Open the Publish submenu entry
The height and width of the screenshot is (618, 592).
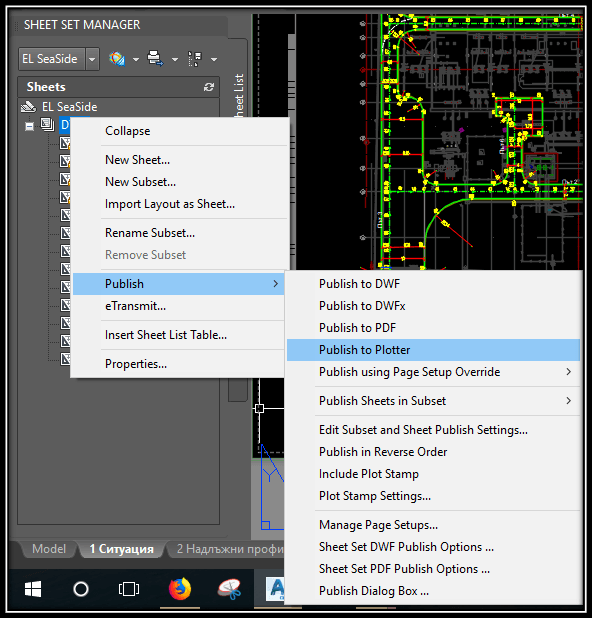pos(178,284)
